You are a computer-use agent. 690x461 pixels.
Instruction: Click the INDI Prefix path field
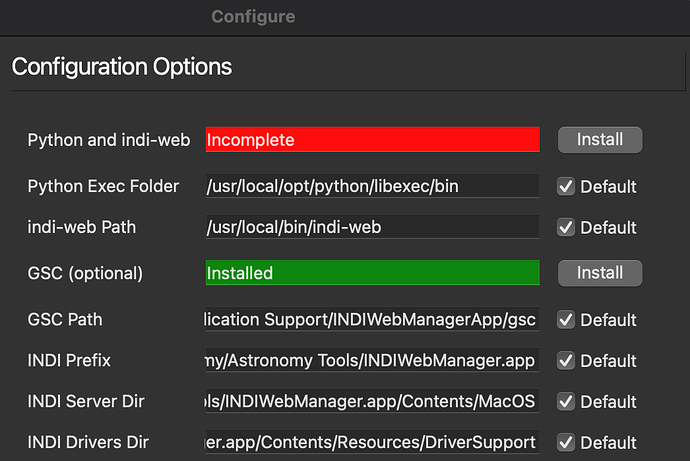372,360
